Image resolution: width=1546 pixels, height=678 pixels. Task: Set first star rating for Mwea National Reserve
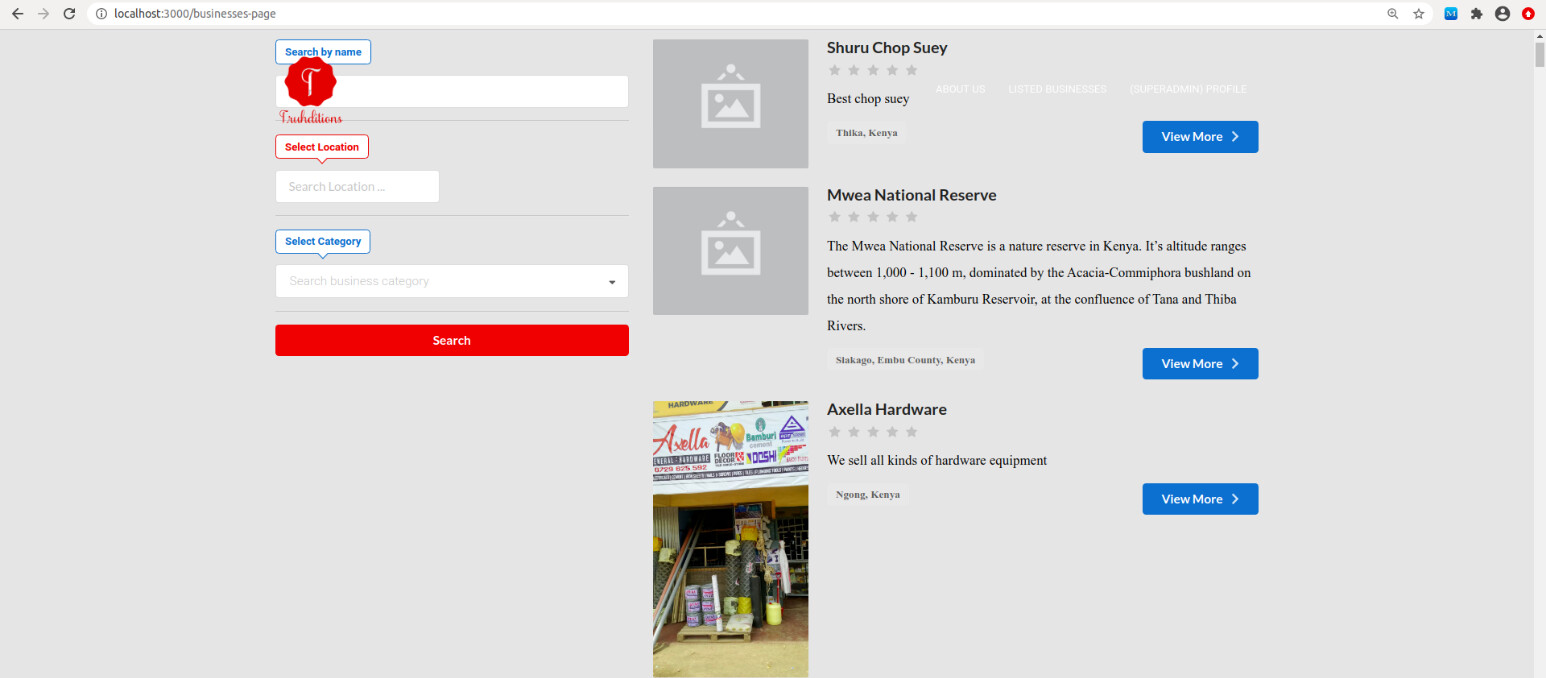[x=835, y=217]
